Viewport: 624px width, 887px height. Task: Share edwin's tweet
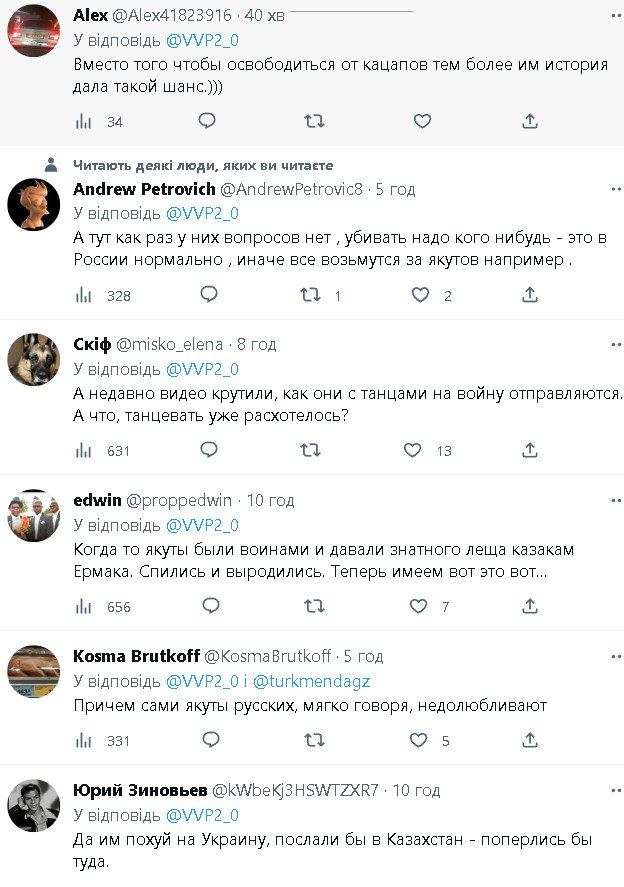(530, 606)
